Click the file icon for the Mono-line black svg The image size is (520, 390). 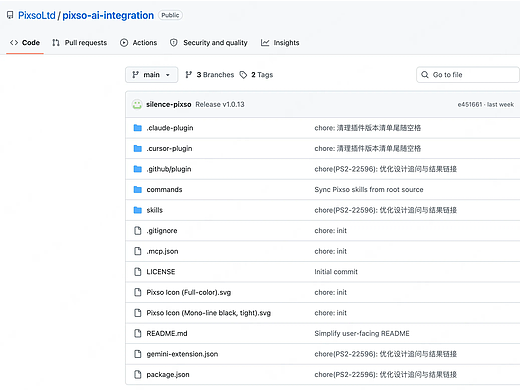tap(138, 313)
